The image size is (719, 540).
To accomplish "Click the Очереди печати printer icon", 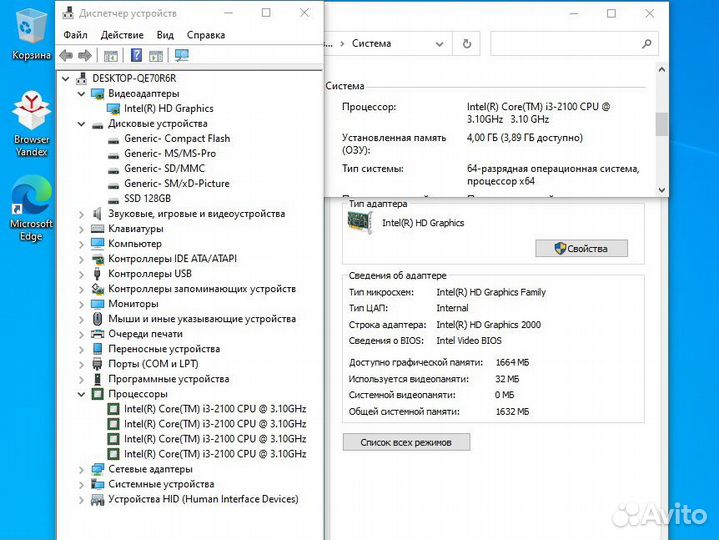I will click(97, 334).
